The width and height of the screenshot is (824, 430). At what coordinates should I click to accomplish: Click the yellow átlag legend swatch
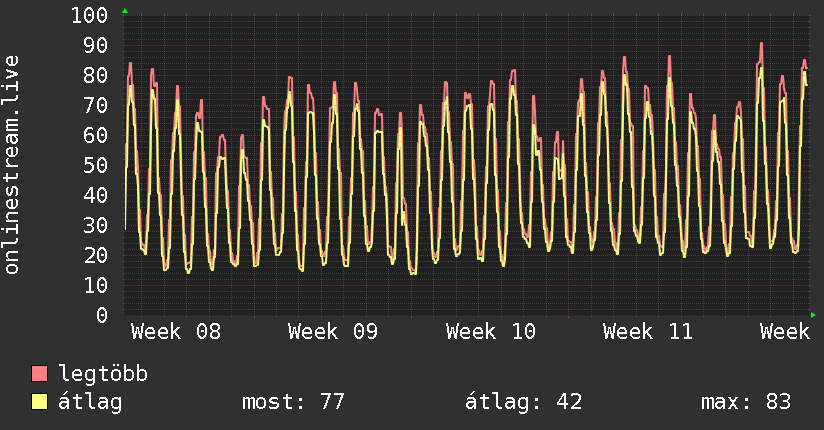tap(39, 402)
